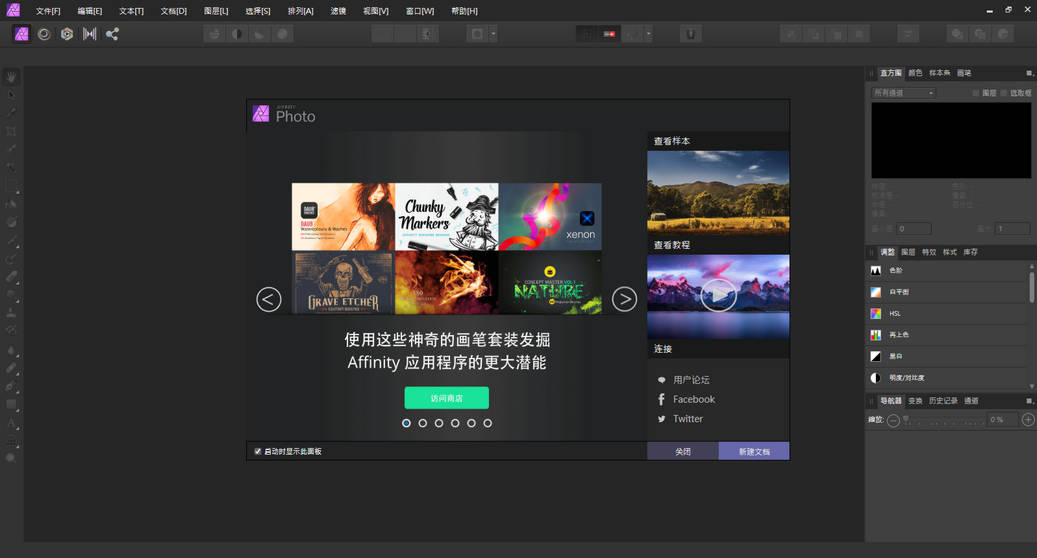The height and width of the screenshot is (558, 1037).
Task: Play the tutorial video under 查看教程
Action: coord(718,296)
